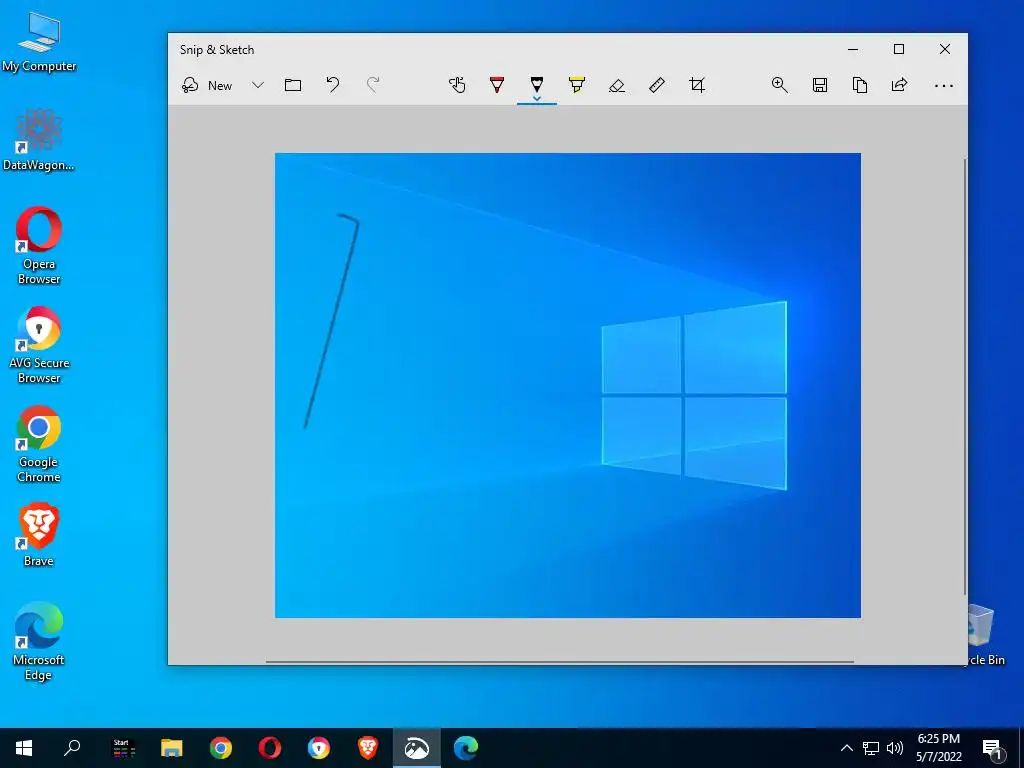Viewport: 1024px width, 768px height.
Task: Expand the New snip delay dropdown arrow
Action: (258, 85)
